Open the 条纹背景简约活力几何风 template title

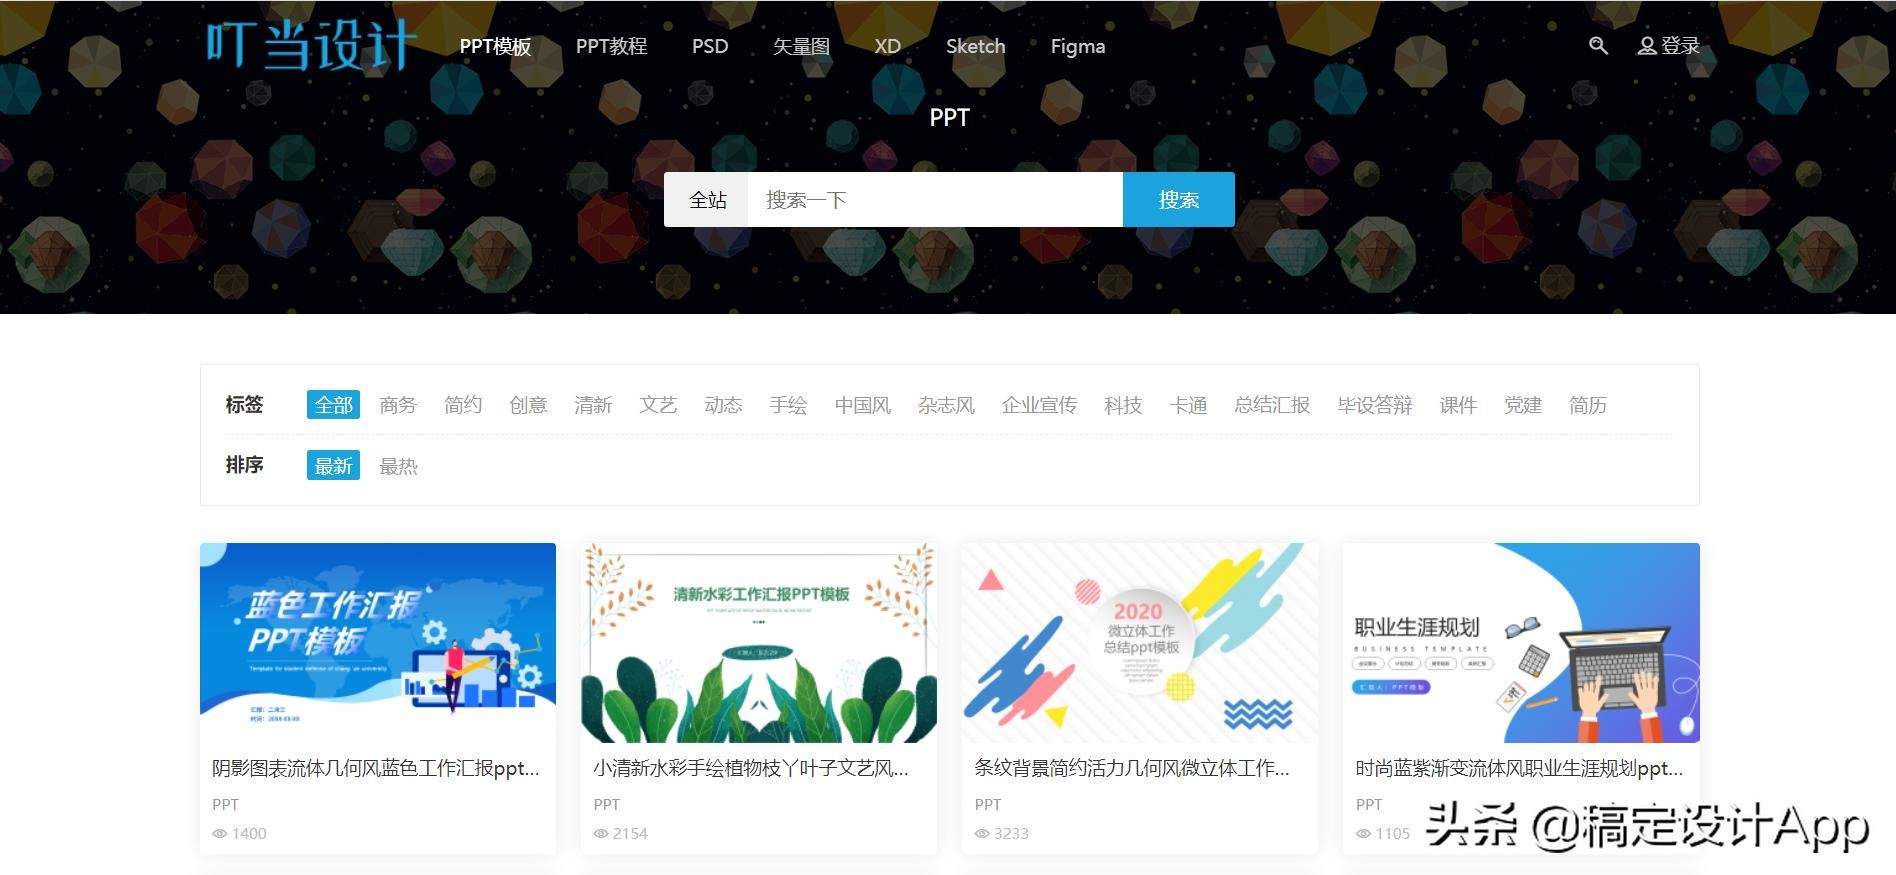1131,768
